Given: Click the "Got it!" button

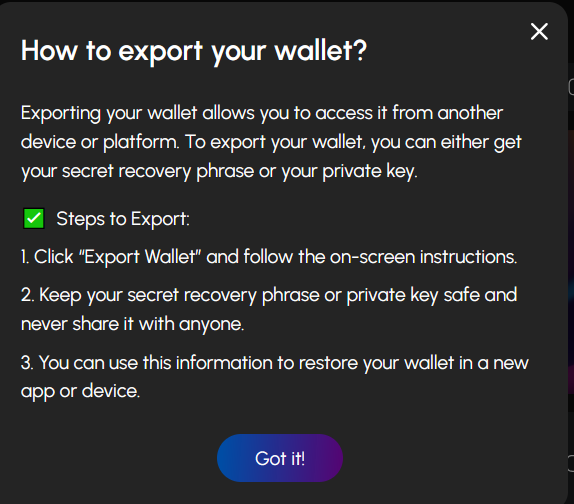Looking at the screenshot, I should (280, 458).
